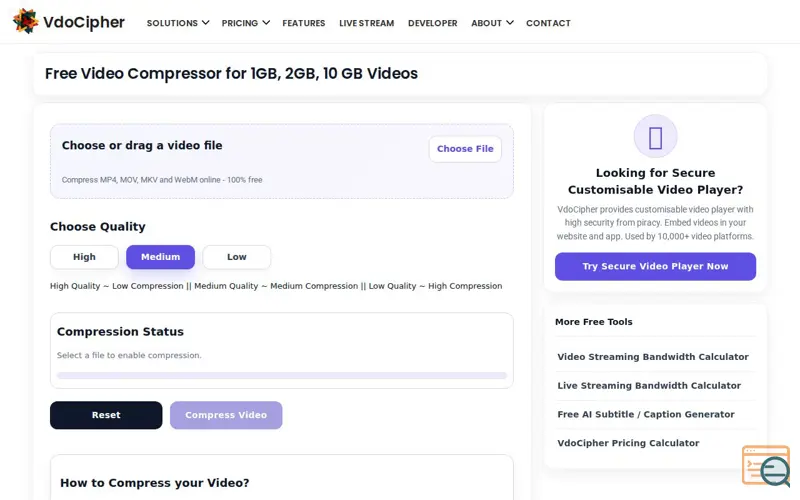The height and width of the screenshot is (500, 800).
Task: Open the chat widget icon at bottom right
Action: pyautogui.click(x=766, y=466)
